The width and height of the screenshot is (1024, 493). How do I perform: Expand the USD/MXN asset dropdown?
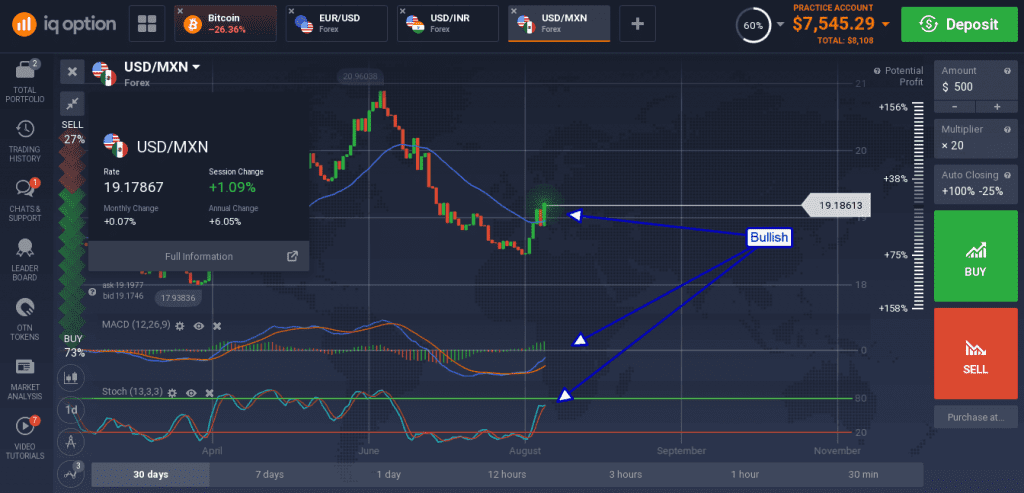195,67
